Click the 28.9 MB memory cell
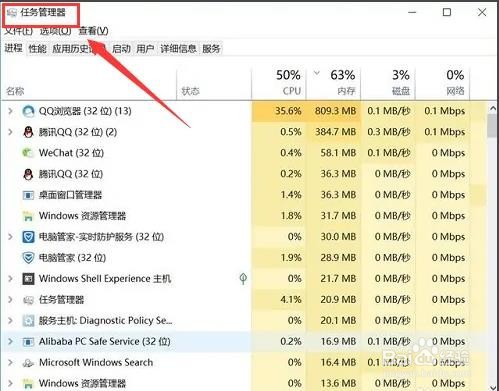Viewport: 499px width, 391px height. click(x=333, y=258)
